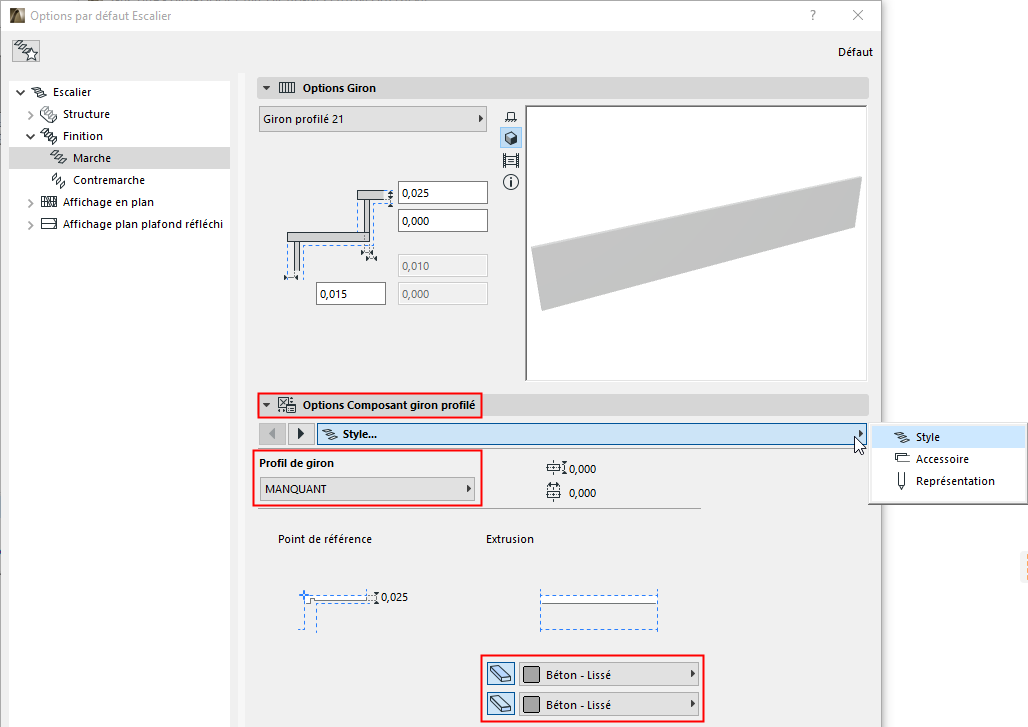Go to the next settings page arrow
Viewport: 1028px width, 727px height.
(301, 434)
